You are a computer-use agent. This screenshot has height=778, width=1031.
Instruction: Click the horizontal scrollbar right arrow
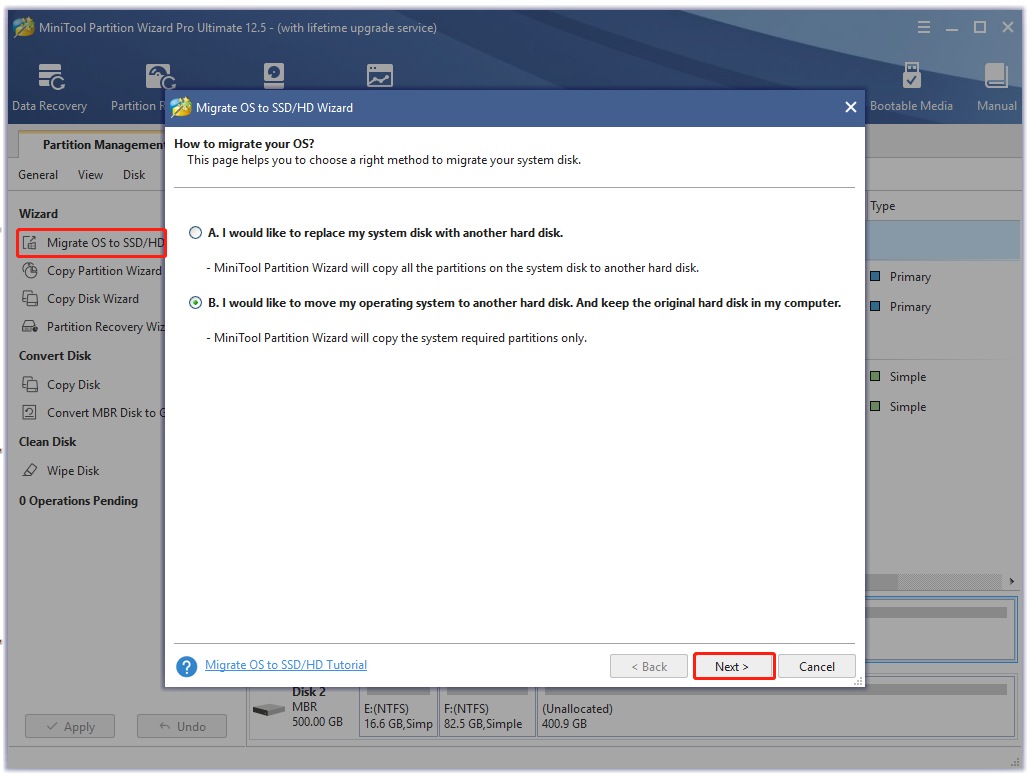1012,582
